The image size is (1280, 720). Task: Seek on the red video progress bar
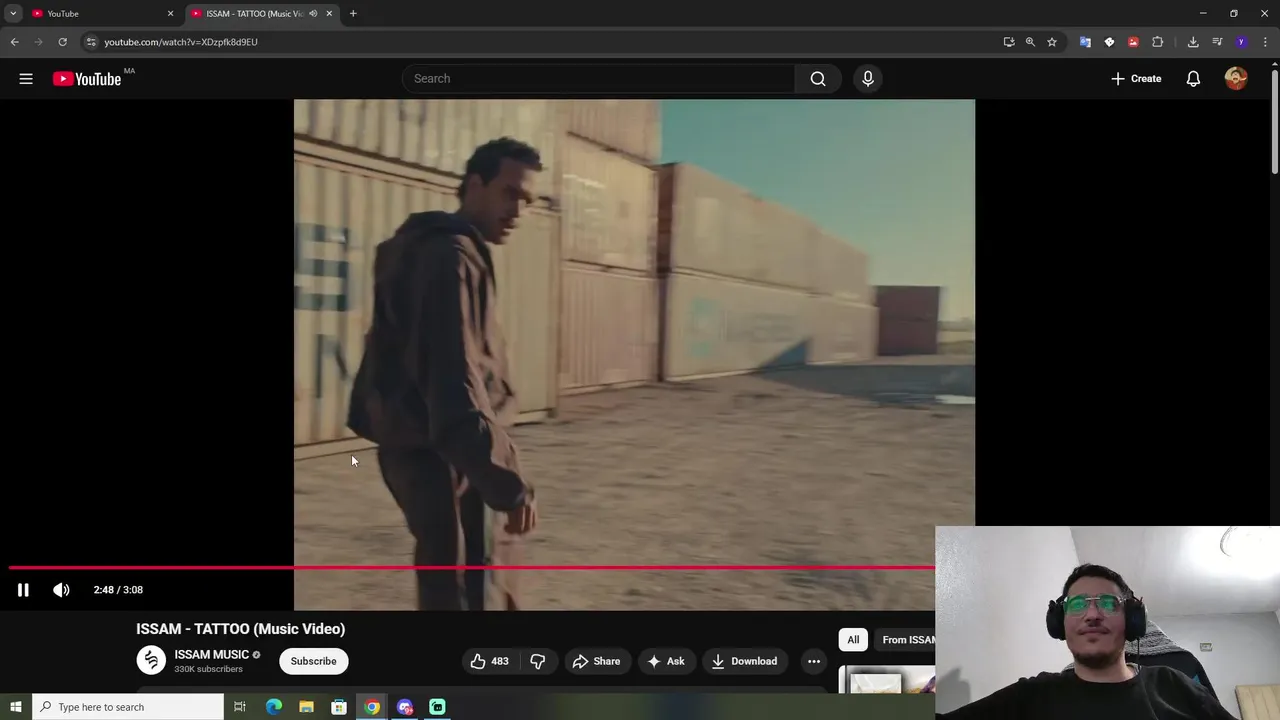click(472, 568)
